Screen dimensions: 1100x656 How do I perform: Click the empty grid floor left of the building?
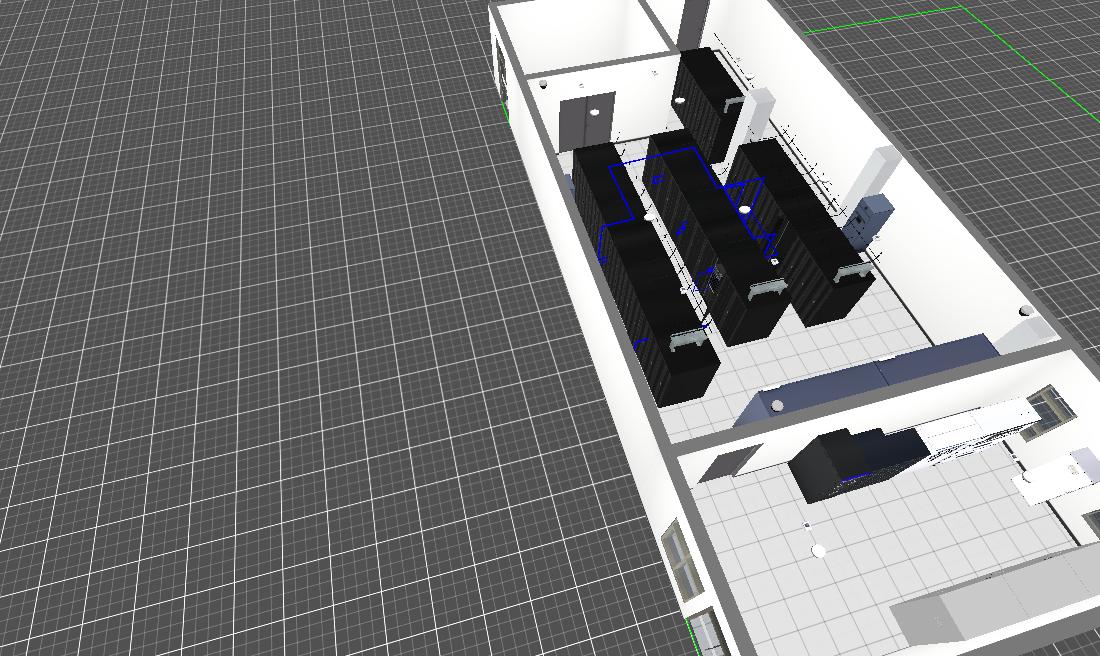pyautogui.click(x=250, y=350)
